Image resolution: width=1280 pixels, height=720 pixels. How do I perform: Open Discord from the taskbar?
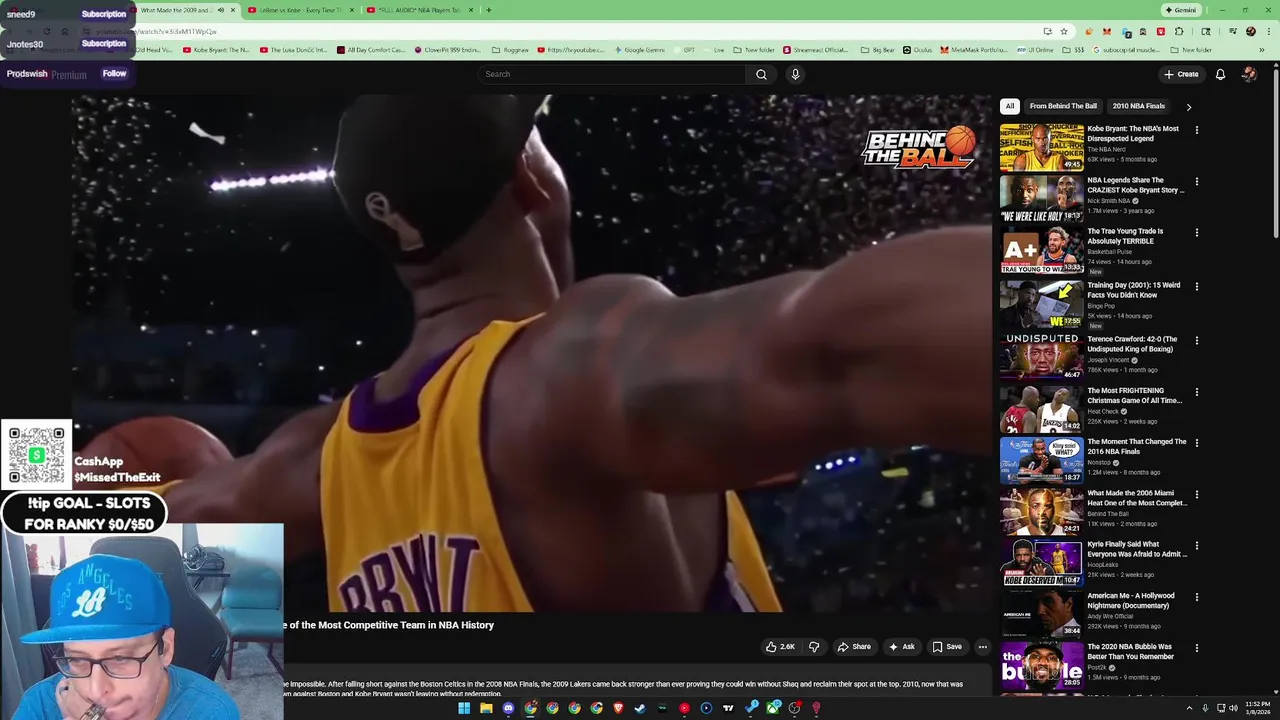click(x=508, y=708)
